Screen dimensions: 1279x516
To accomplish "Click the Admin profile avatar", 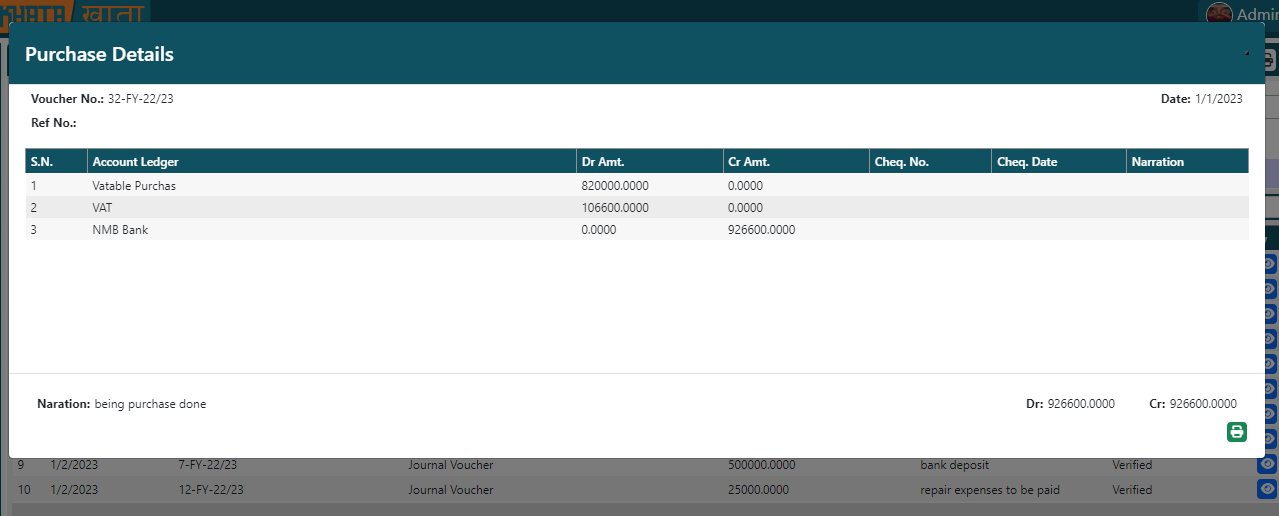I will point(1218,12).
